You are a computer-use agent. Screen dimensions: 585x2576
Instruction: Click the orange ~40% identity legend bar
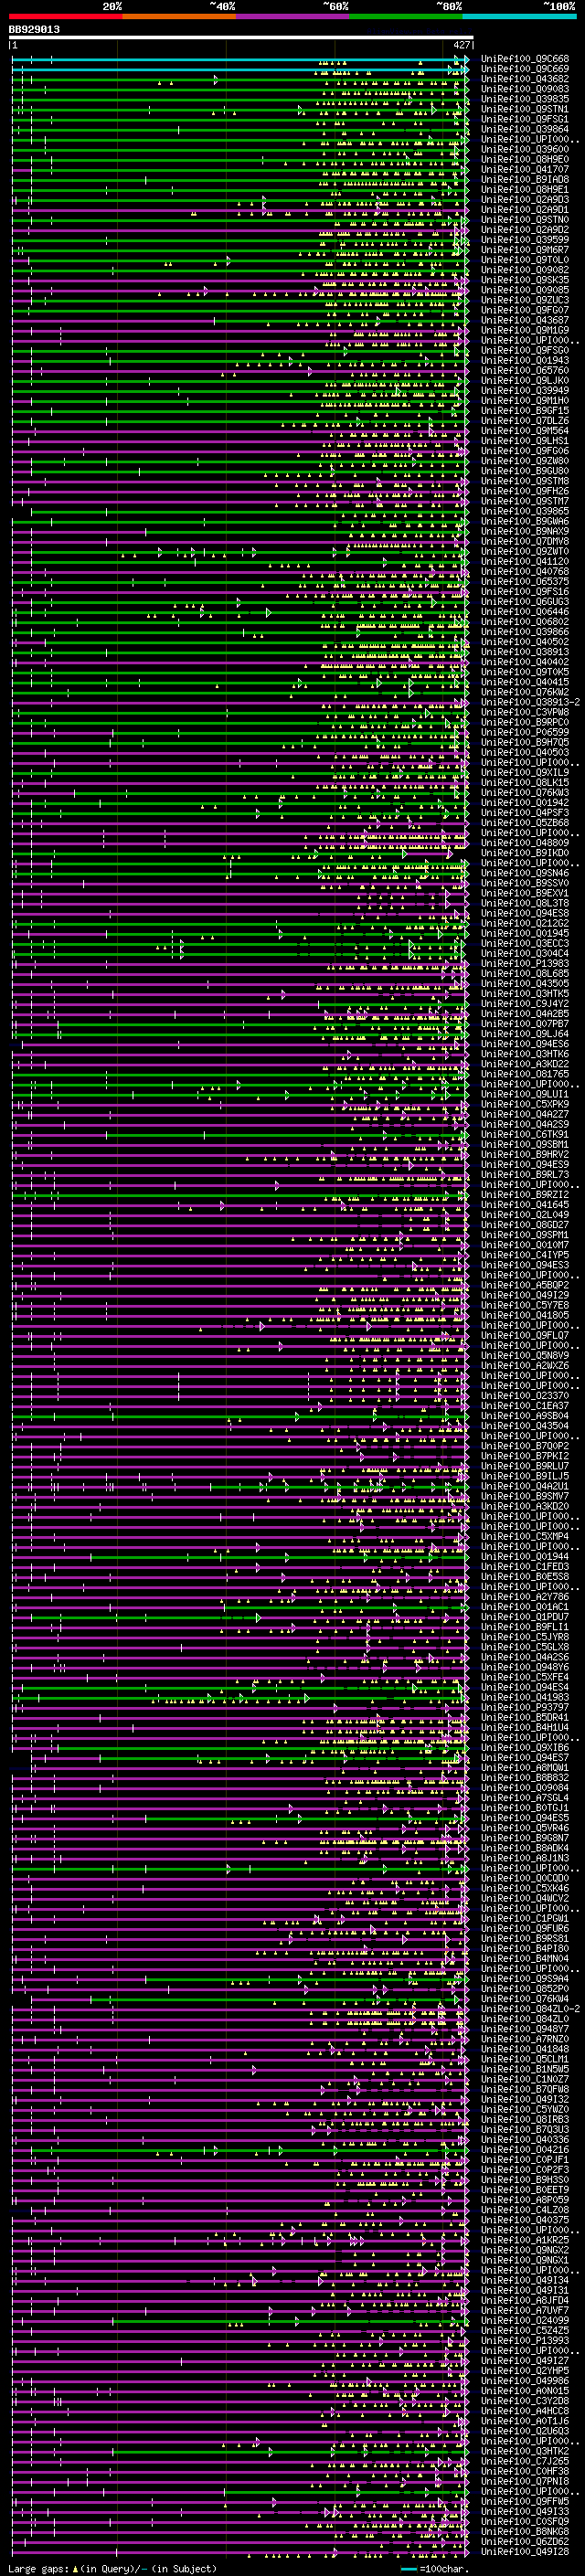pos(179,17)
